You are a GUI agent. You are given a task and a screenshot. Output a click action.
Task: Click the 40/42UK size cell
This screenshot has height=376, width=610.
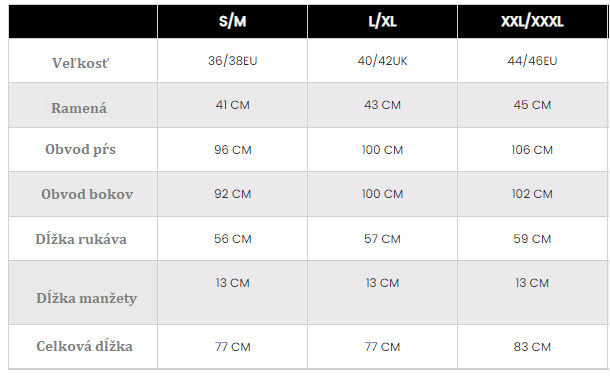(382, 61)
